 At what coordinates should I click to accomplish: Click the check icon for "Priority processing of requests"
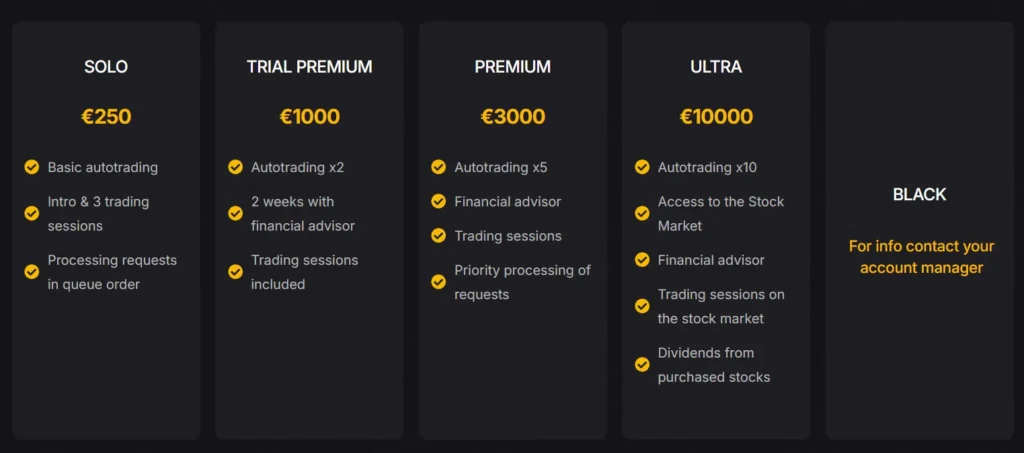click(438, 282)
